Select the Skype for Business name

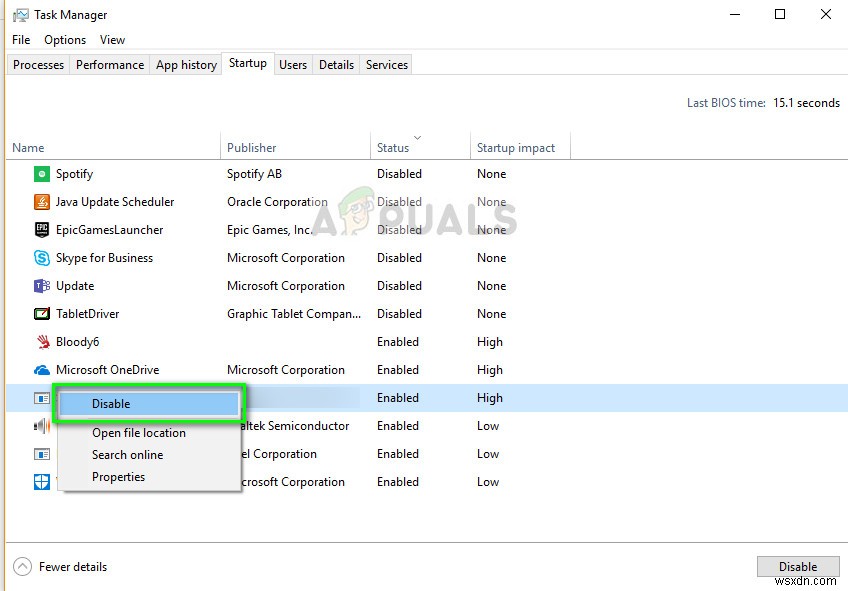click(x=104, y=258)
